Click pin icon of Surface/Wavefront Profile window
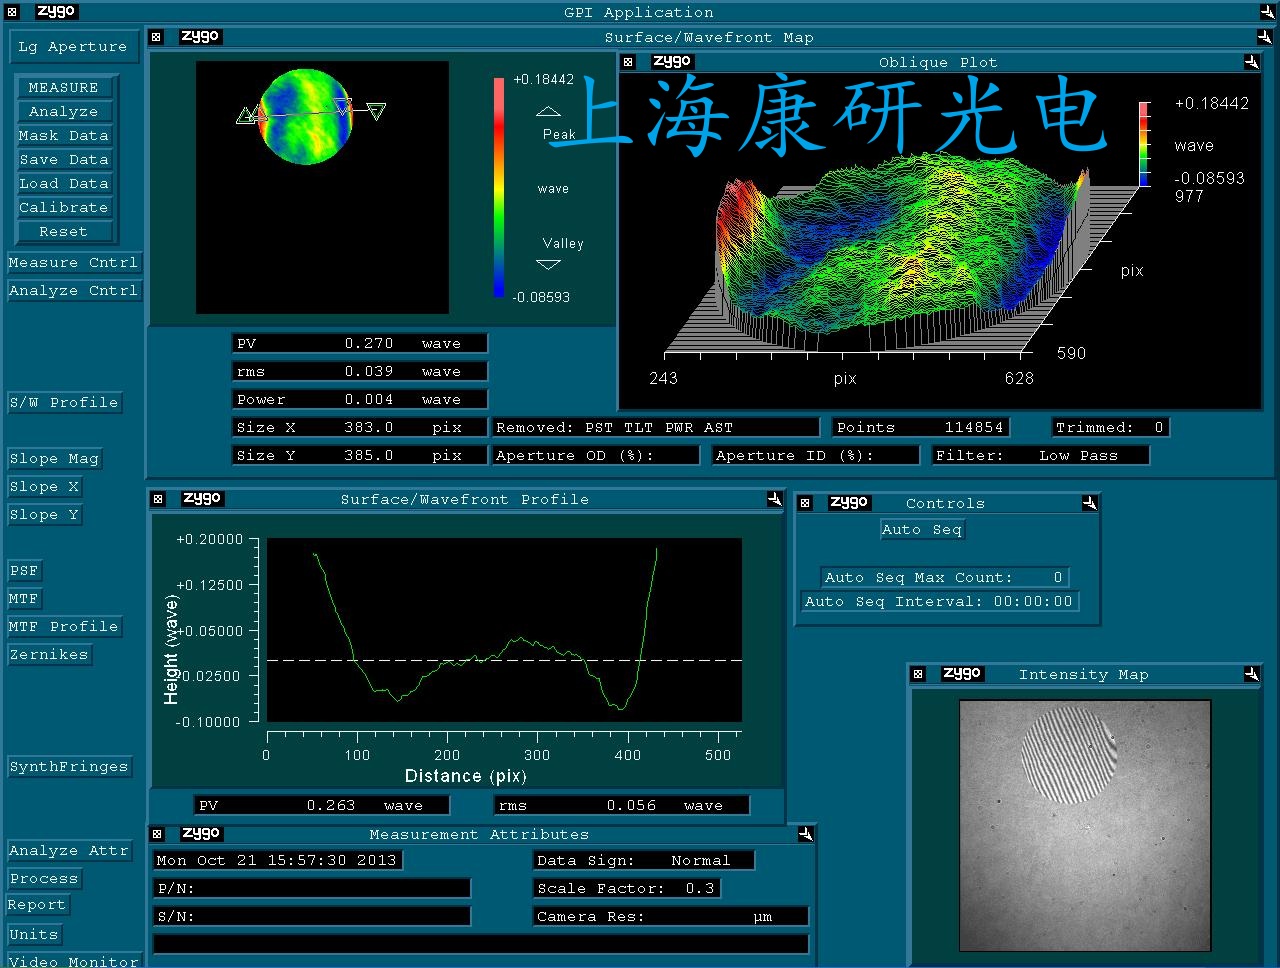The height and width of the screenshot is (968, 1280). (774, 499)
